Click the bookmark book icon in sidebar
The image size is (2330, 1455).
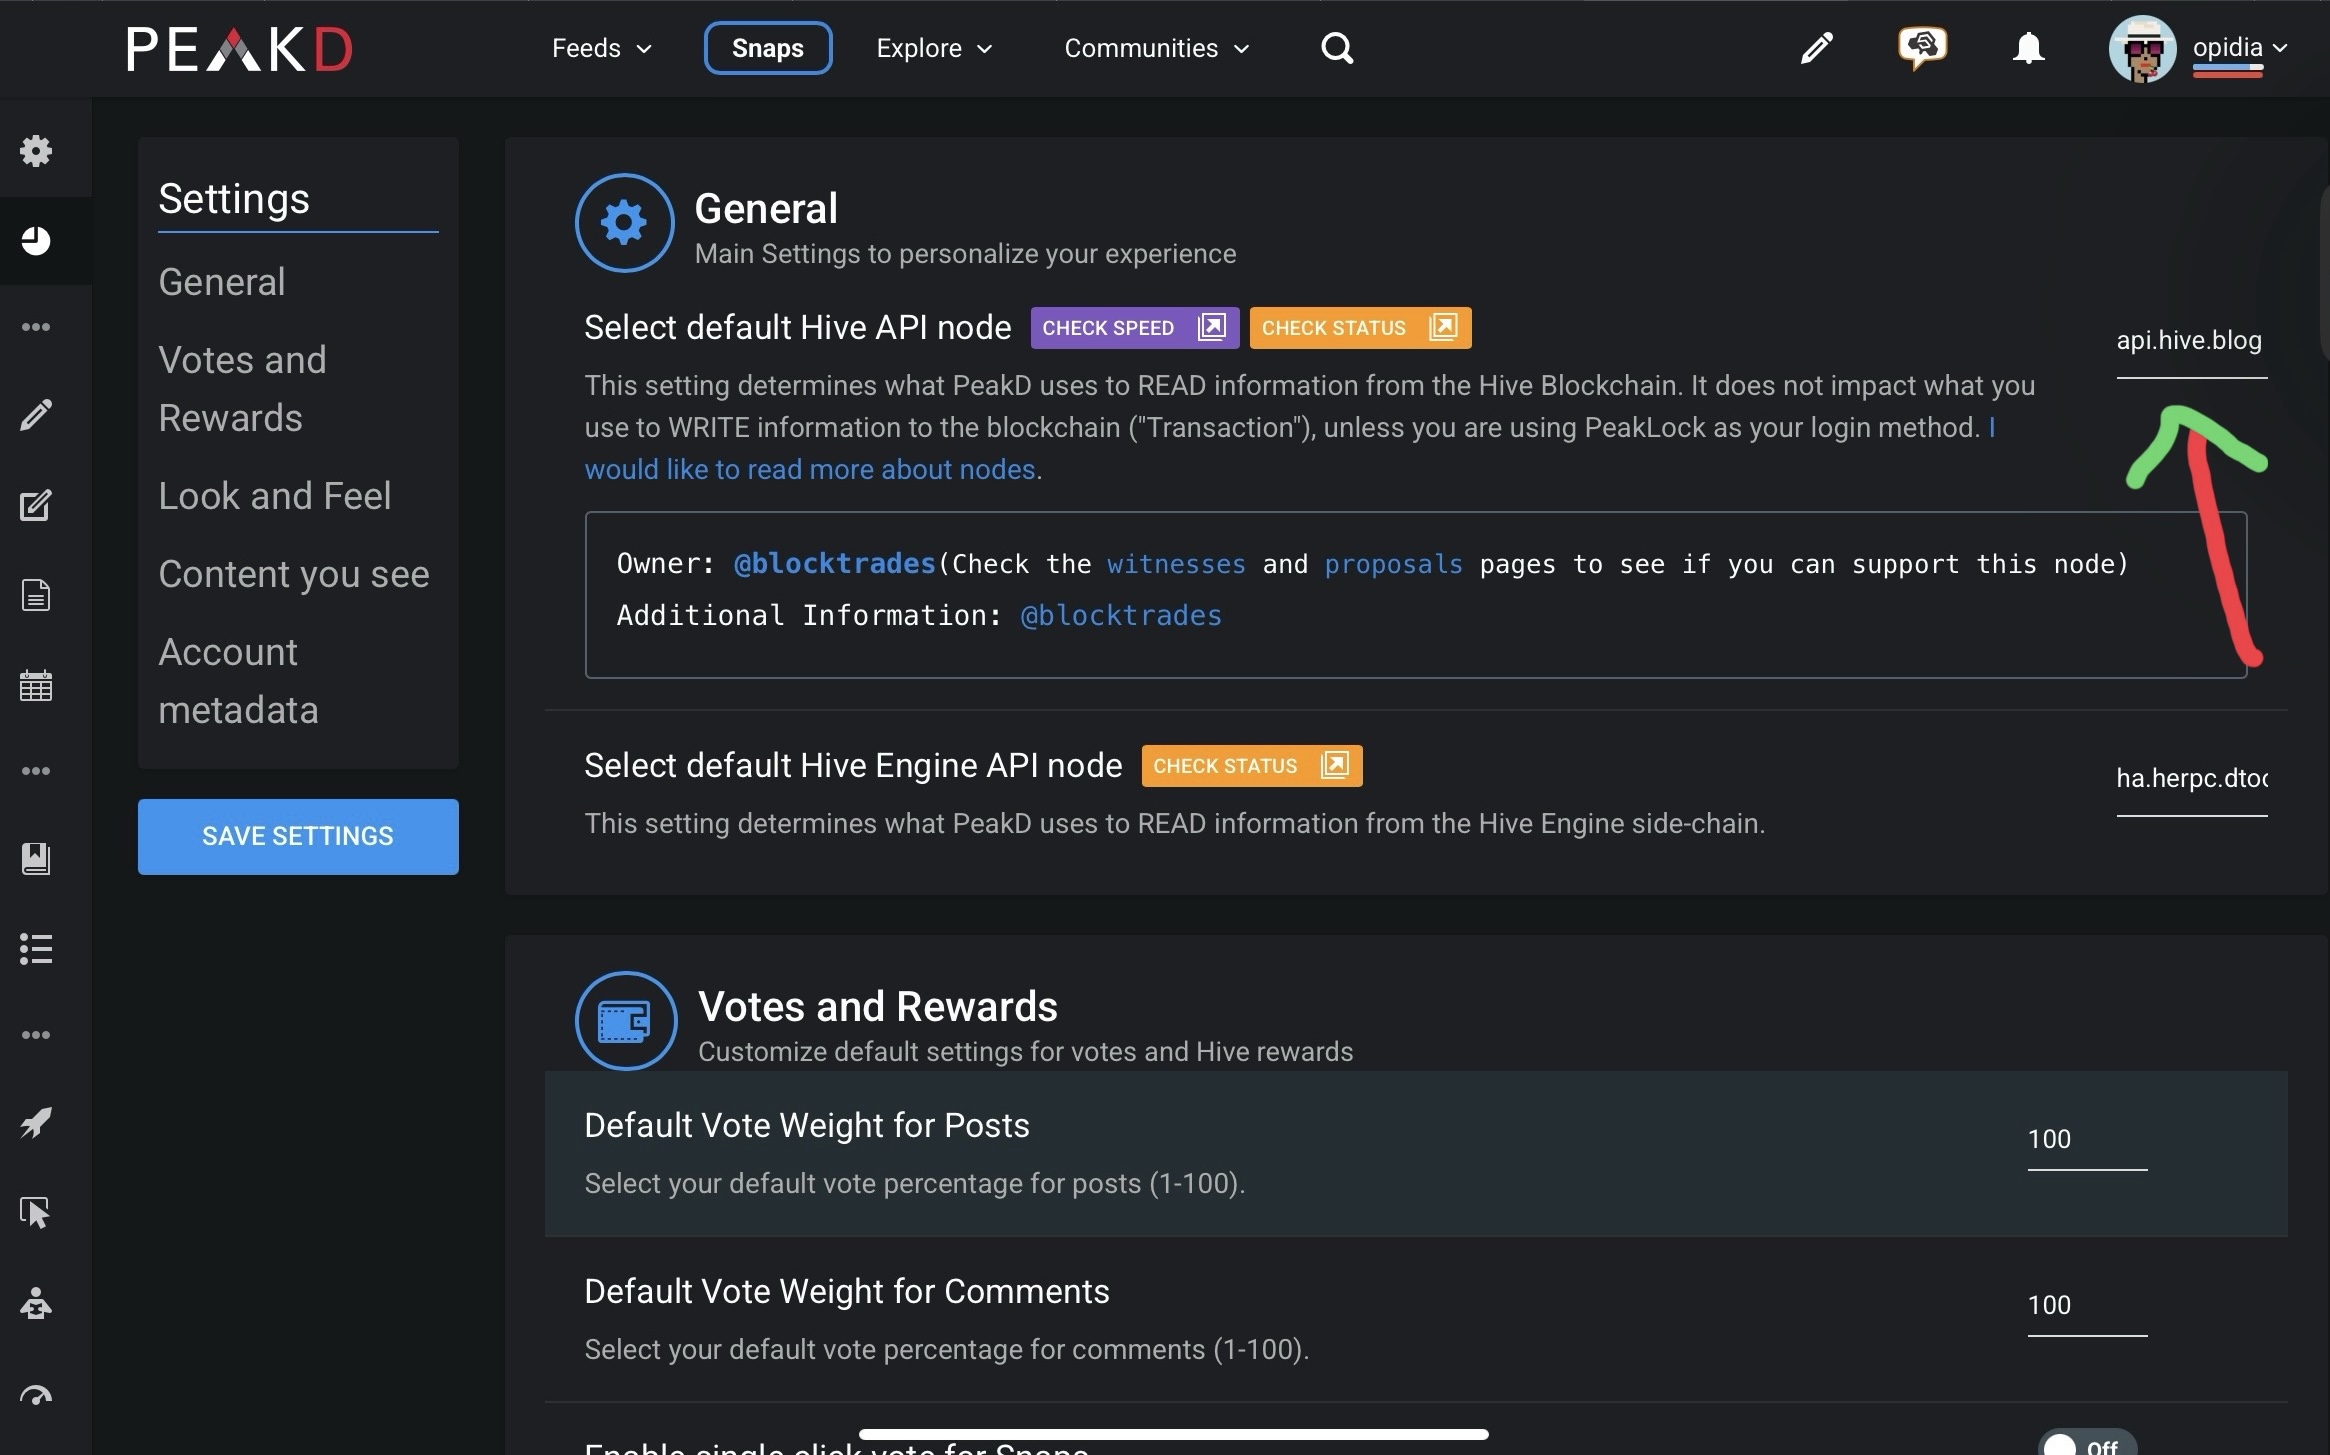click(36, 858)
